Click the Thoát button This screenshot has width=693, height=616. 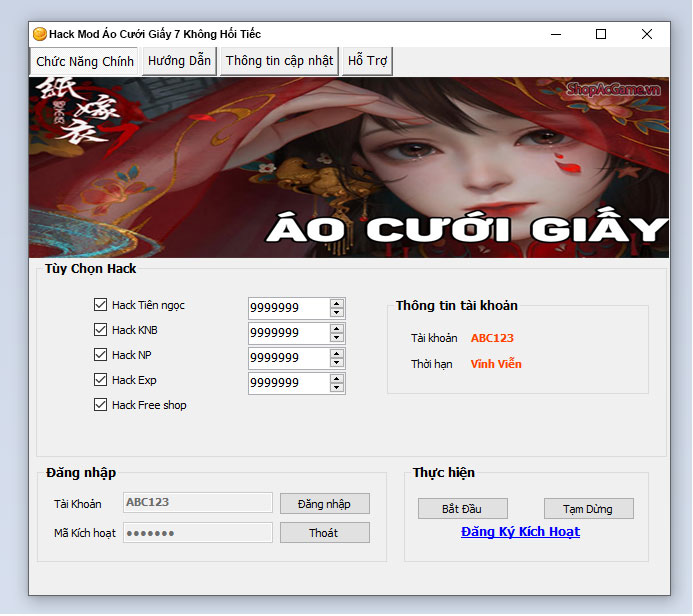click(x=324, y=533)
